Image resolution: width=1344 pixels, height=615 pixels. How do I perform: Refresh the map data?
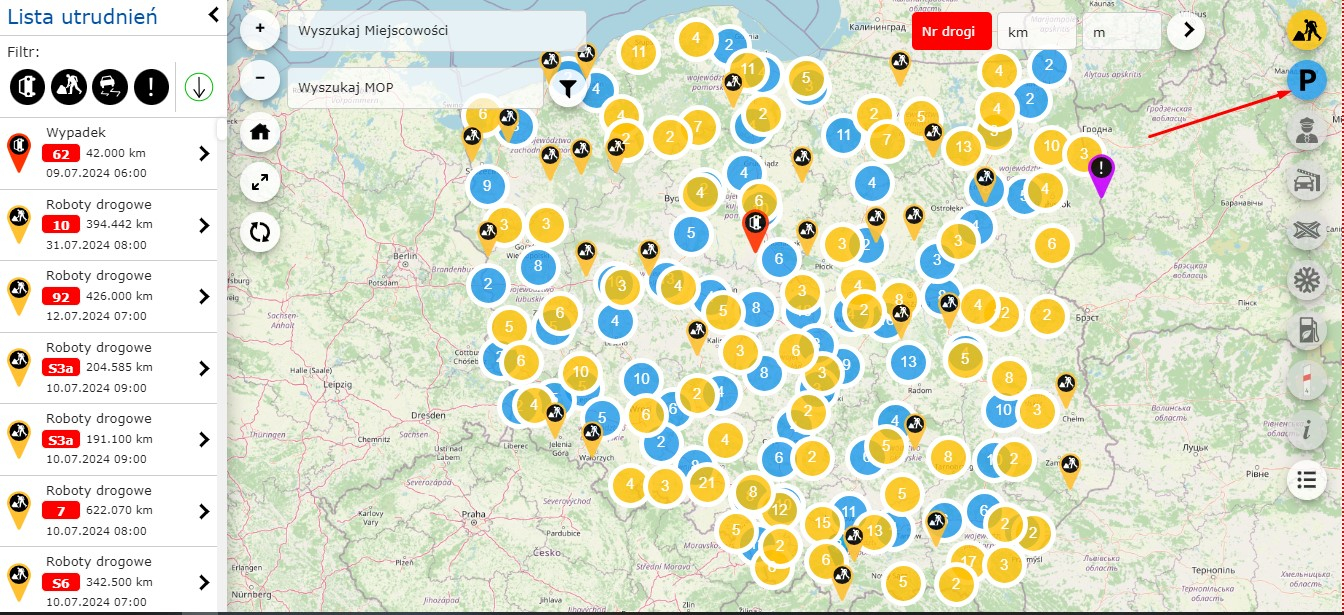260,232
